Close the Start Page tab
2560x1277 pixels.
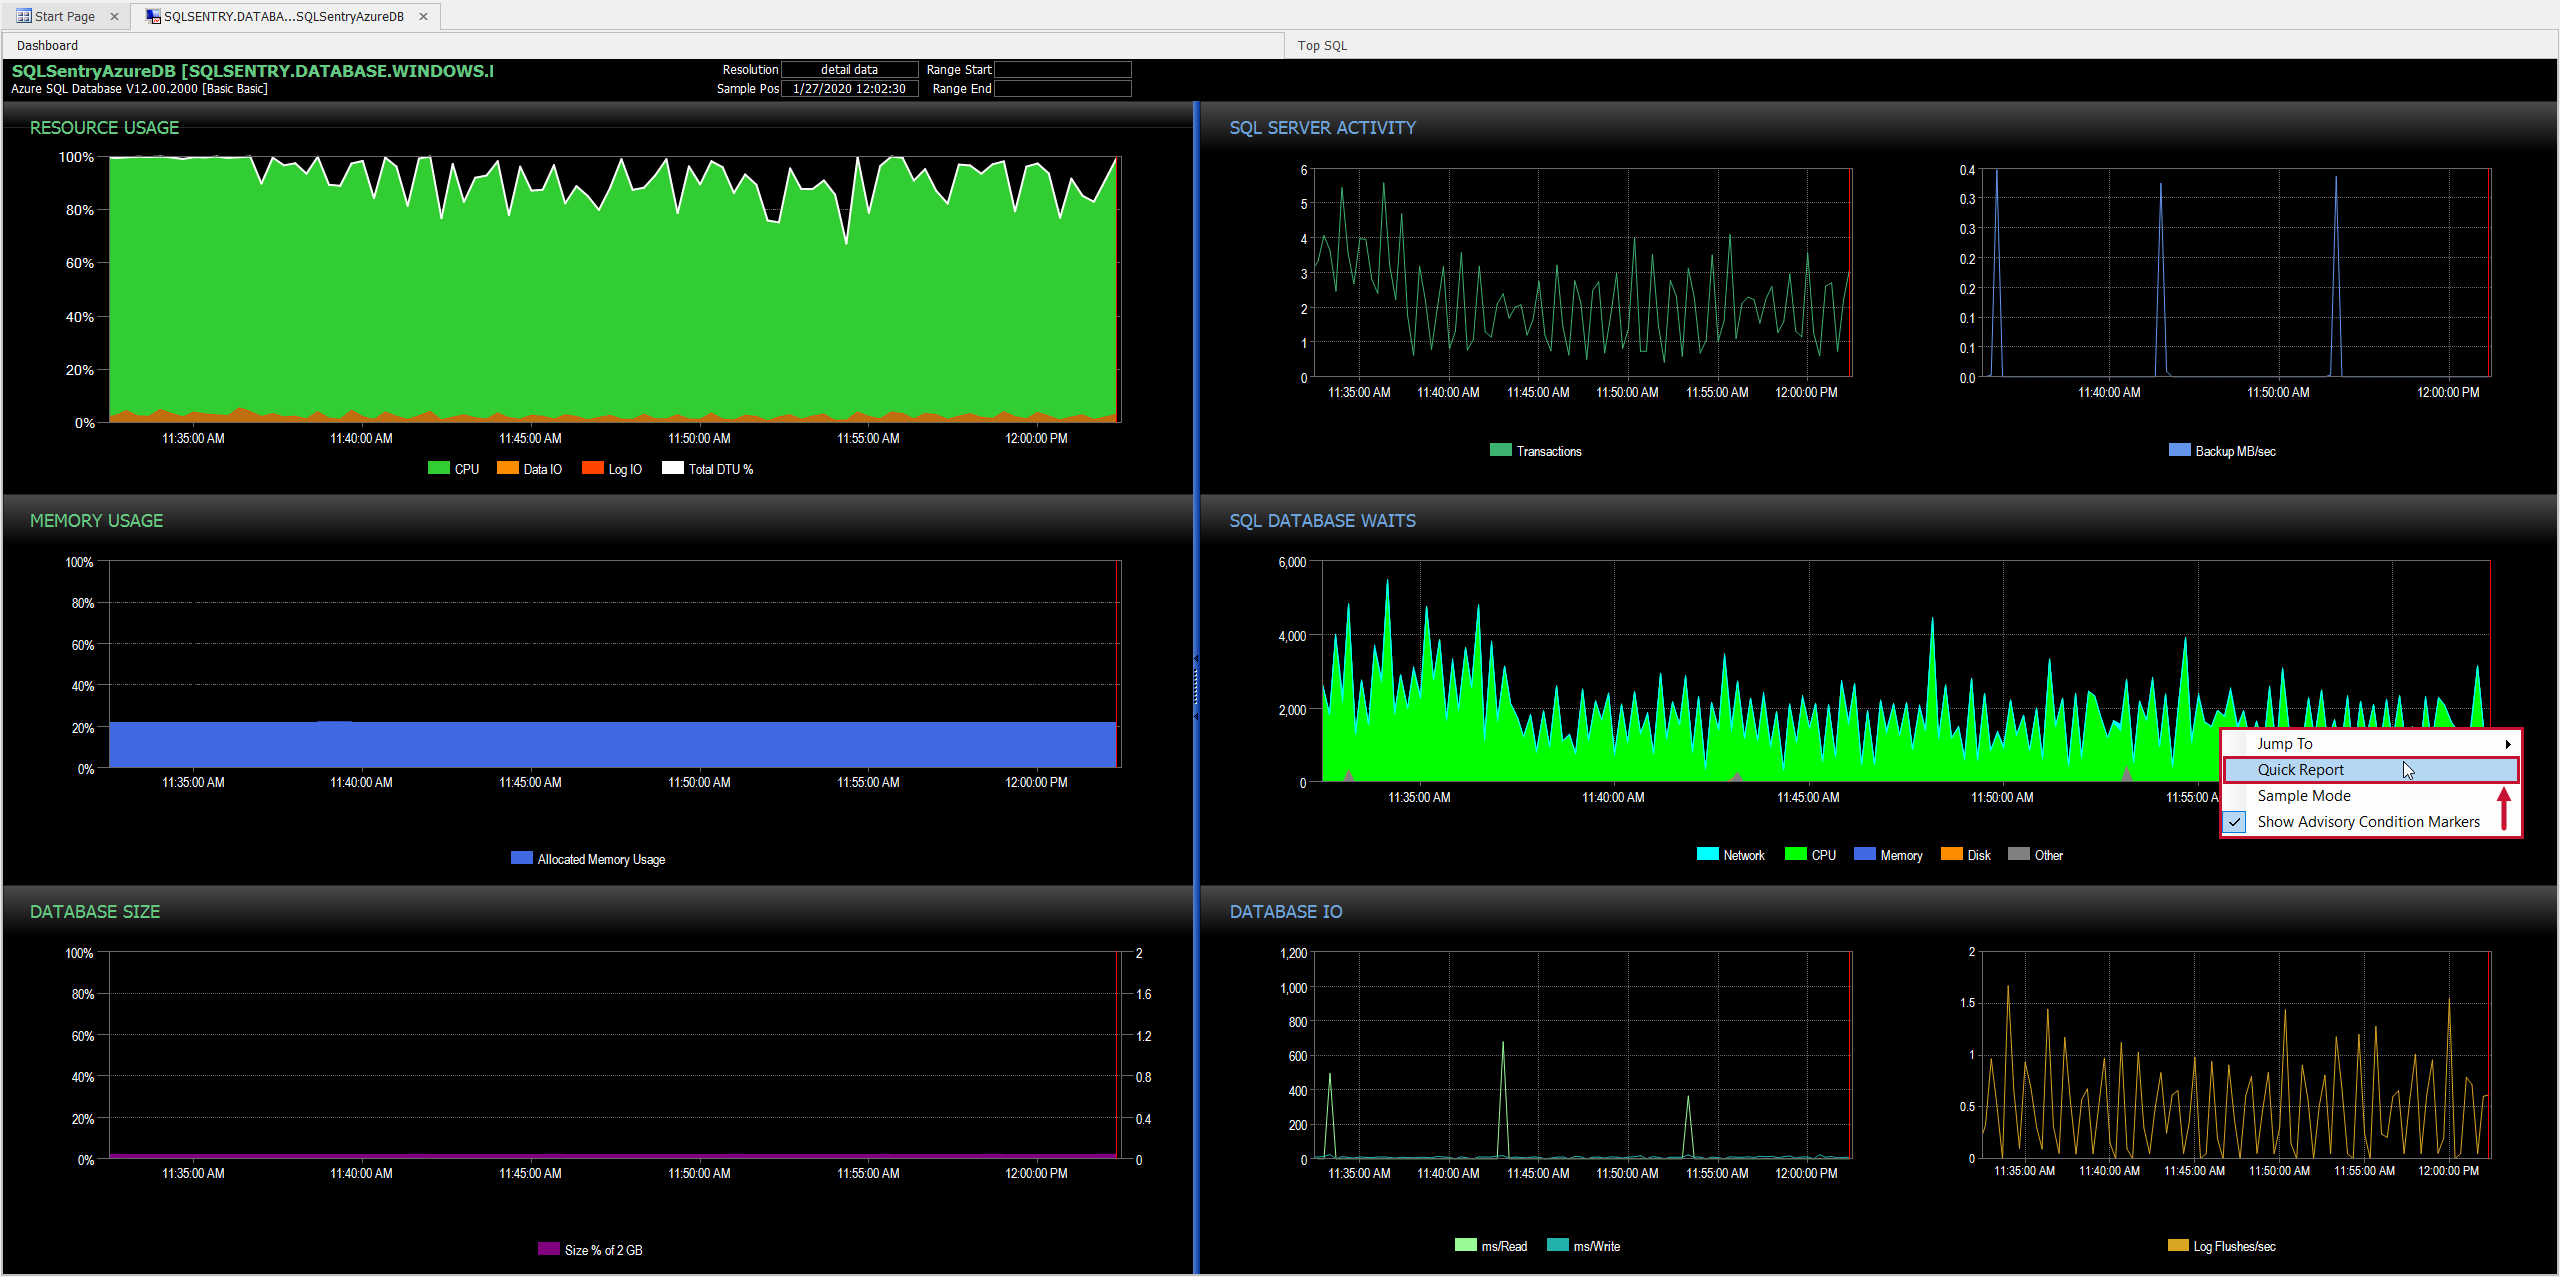tap(114, 16)
